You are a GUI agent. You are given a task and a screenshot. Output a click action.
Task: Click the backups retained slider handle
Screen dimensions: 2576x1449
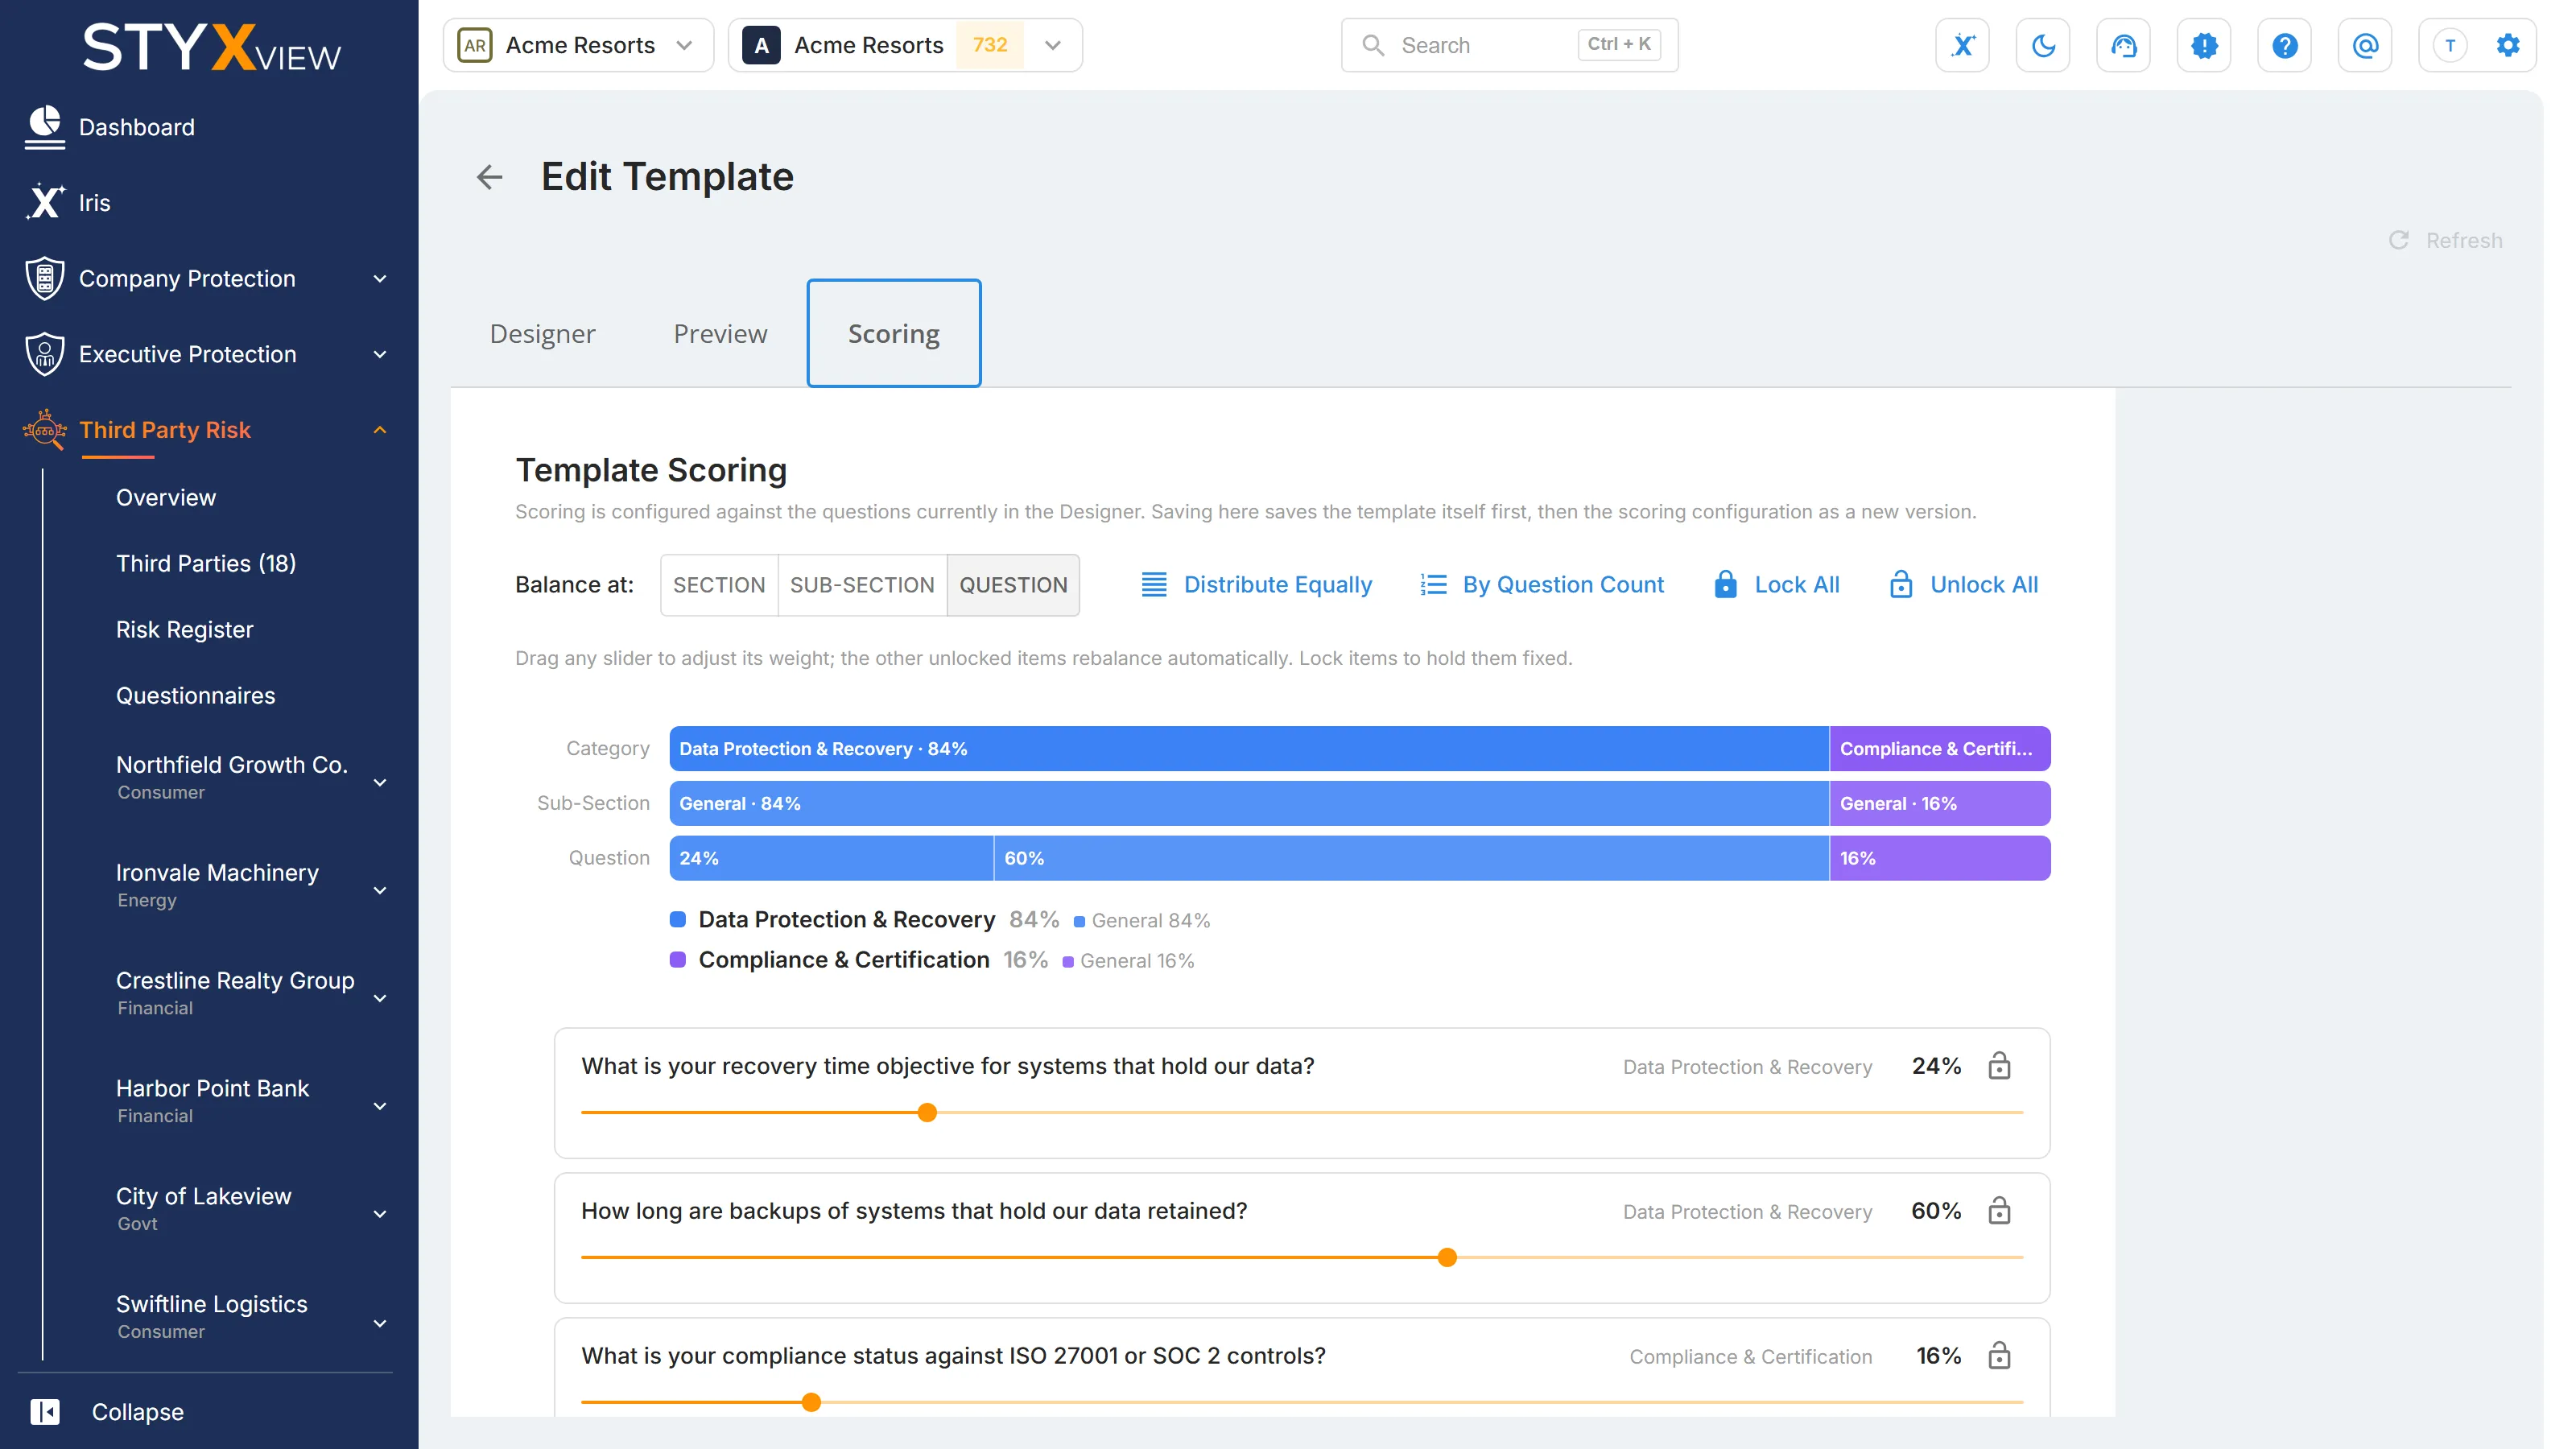tap(1447, 1257)
